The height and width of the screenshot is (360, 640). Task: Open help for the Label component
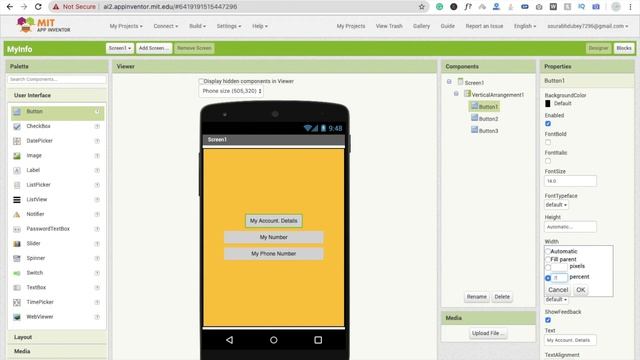pyautogui.click(x=97, y=170)
